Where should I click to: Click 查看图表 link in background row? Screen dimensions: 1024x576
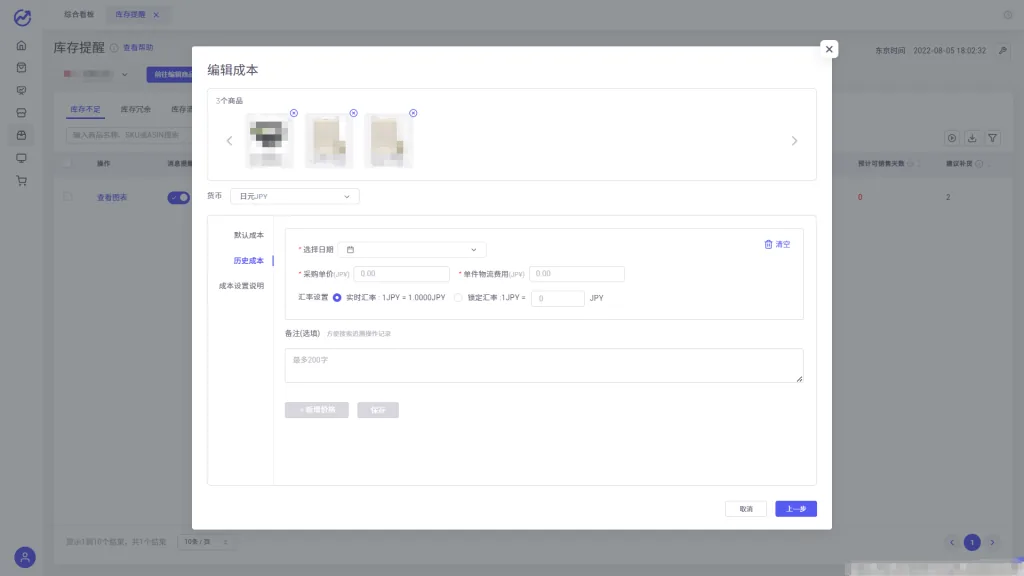112,197
